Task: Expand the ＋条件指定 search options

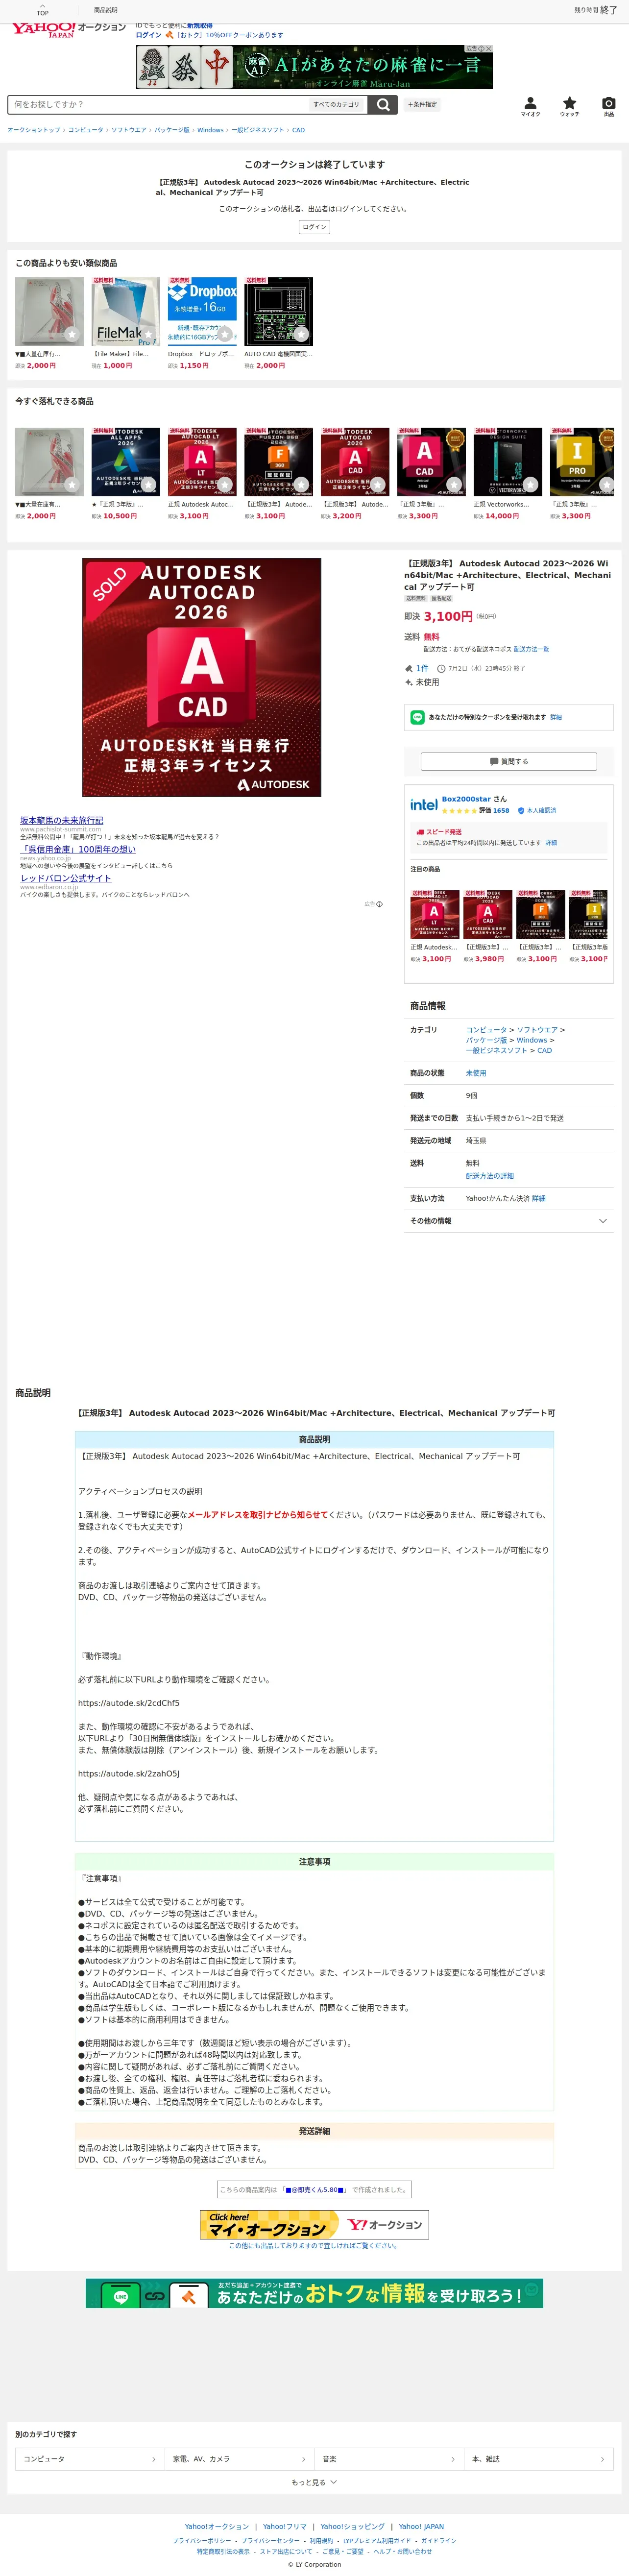Action: pos(422,104)
